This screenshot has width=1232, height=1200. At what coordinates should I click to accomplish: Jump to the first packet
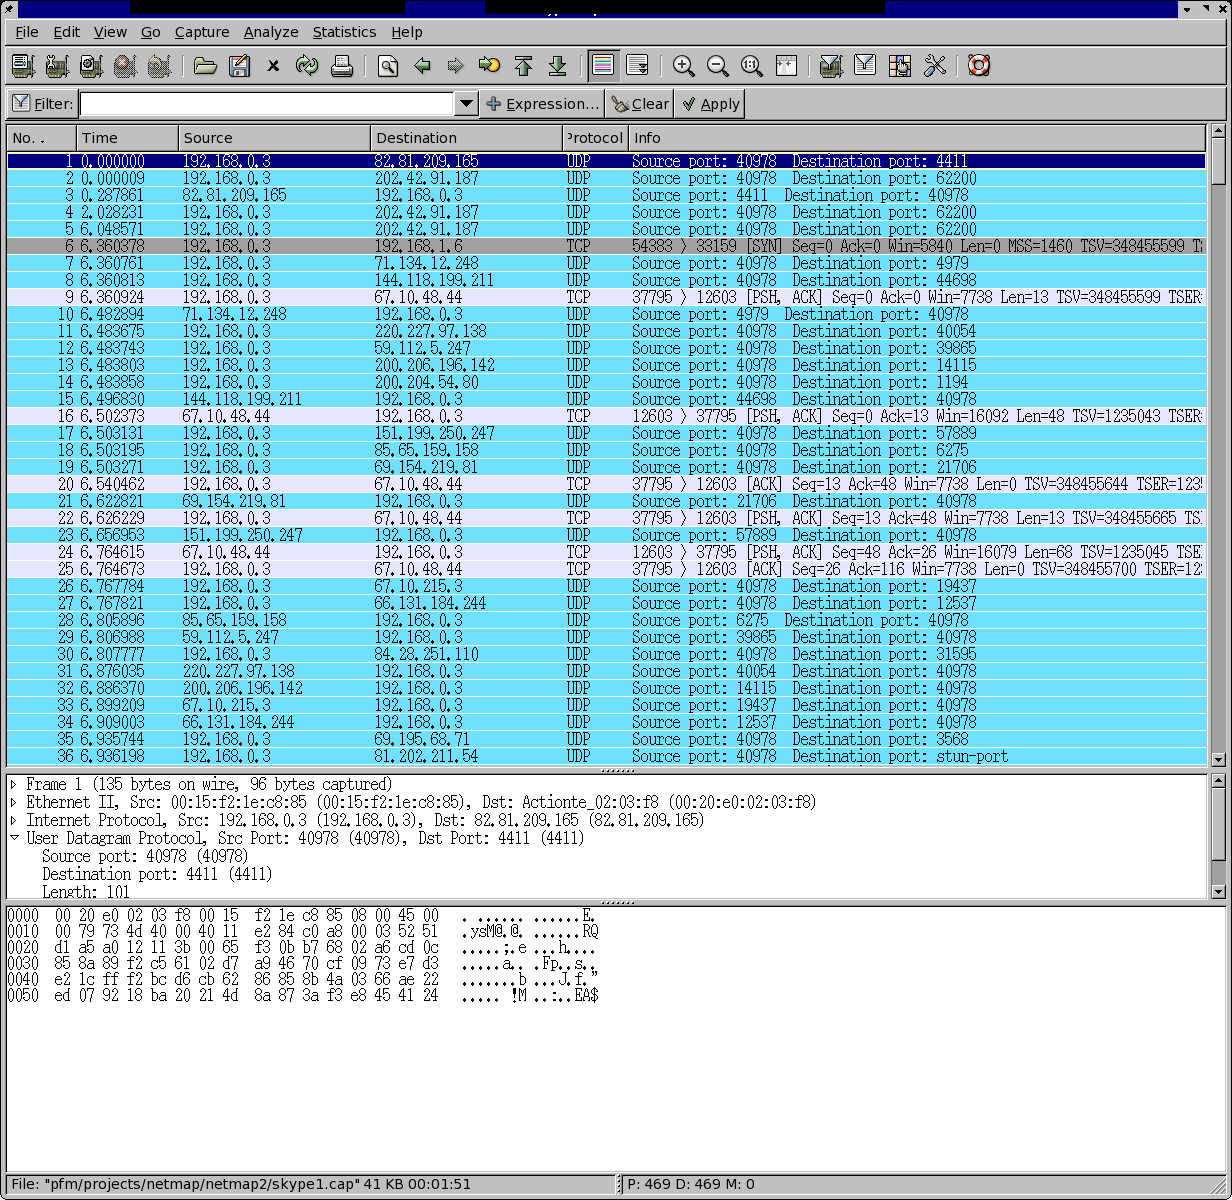(523, 66)
